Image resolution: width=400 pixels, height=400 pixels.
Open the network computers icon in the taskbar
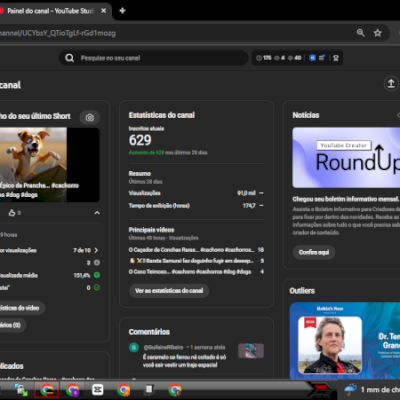21,390
